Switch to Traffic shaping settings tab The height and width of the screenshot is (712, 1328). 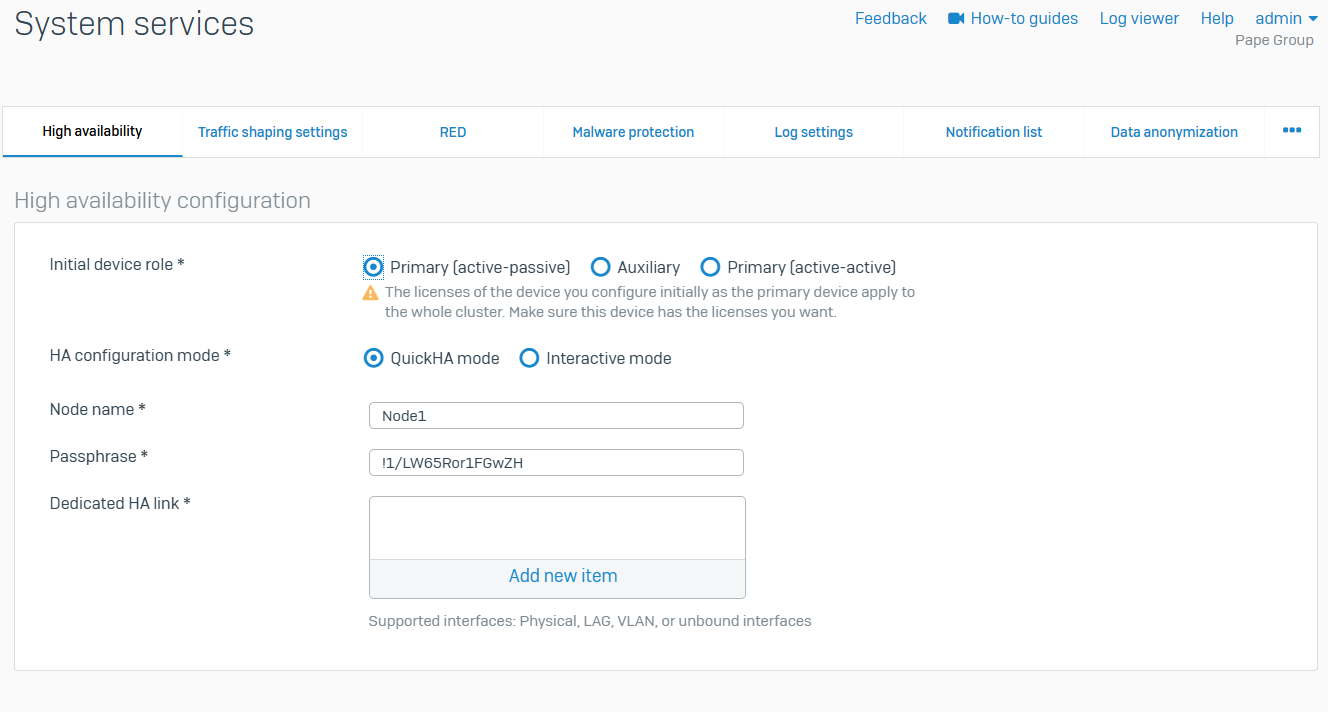coord(272,132)
